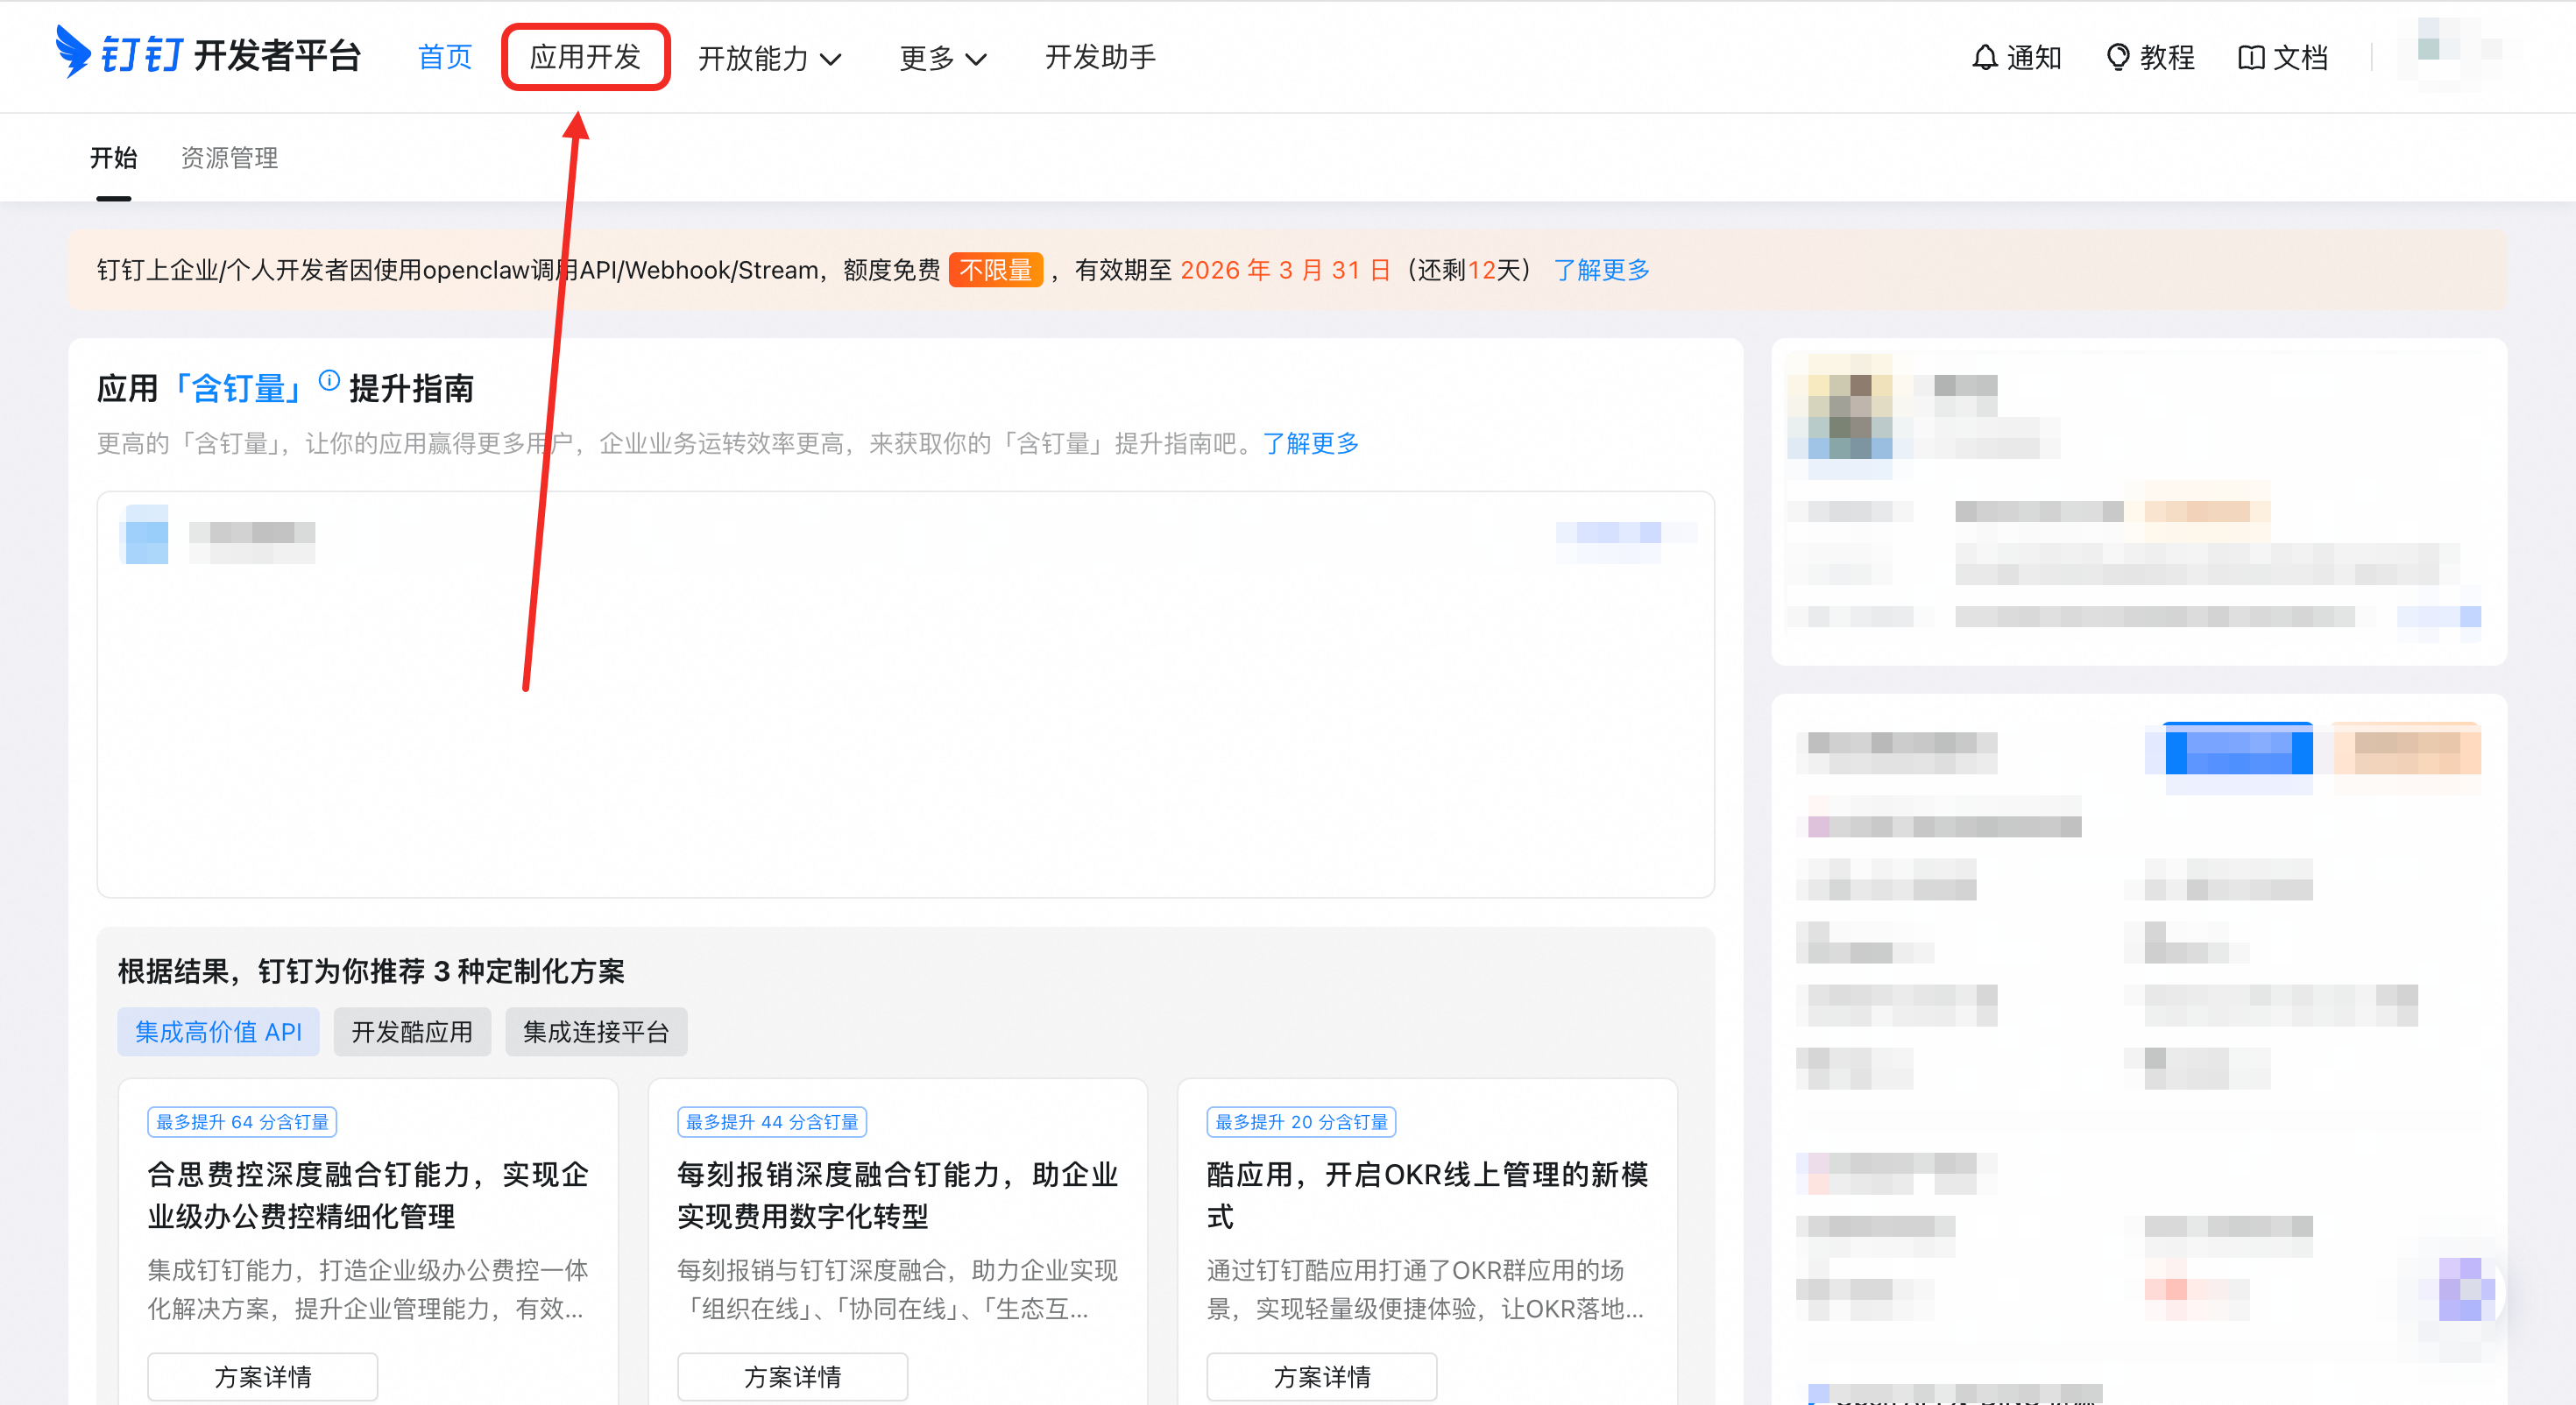Click the info icon beside 含钉量
Screen dimensions: 2576x1405
pos(329,380)
